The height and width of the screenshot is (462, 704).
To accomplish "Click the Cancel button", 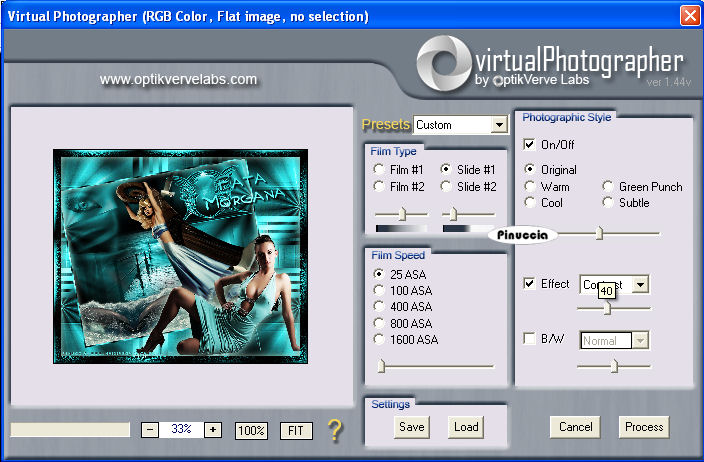I will point(576,427).
